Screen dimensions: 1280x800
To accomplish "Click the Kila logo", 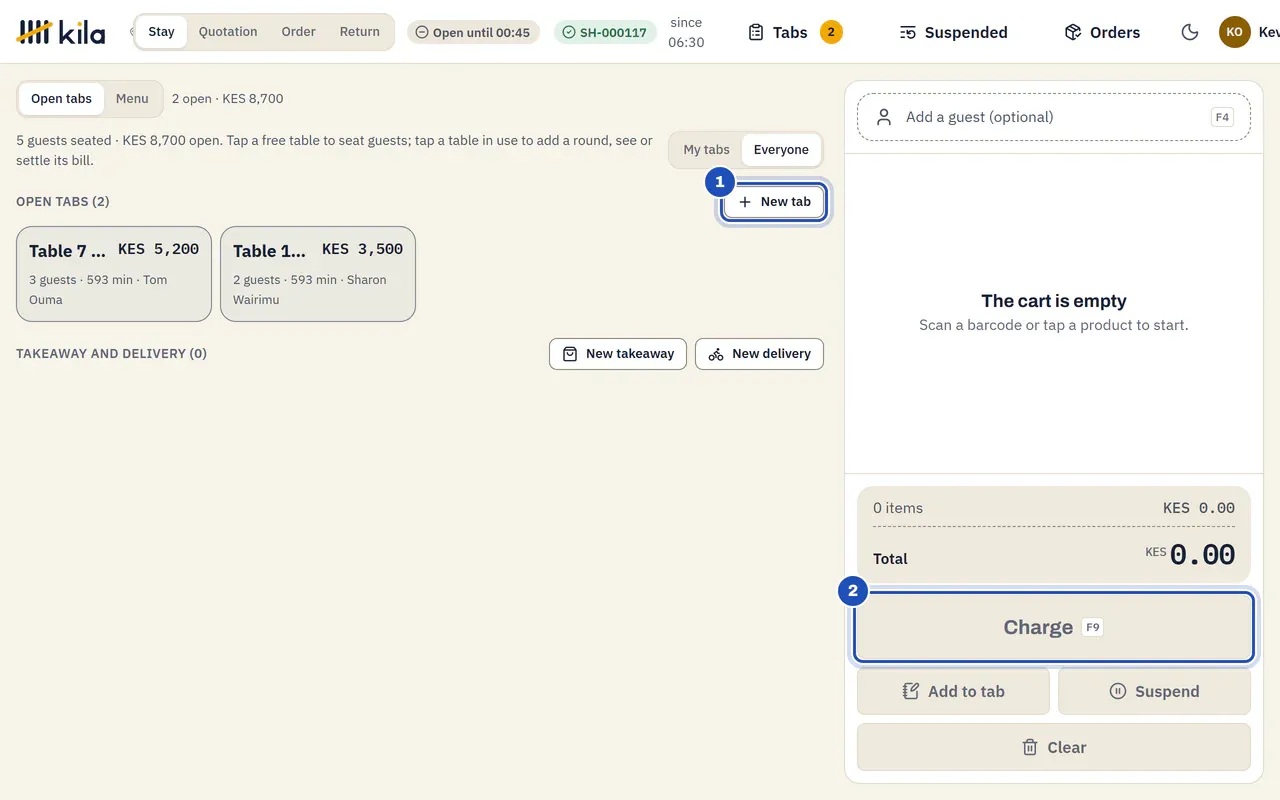I will point(61,32).
